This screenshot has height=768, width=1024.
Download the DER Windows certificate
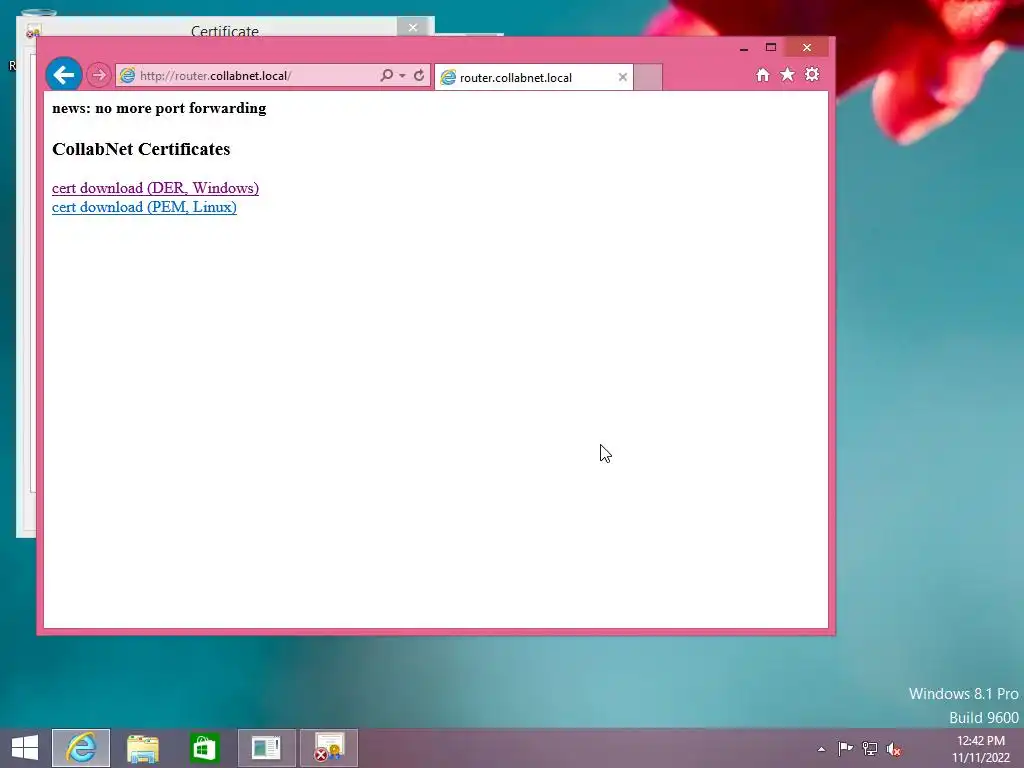(x=155, y=188)
